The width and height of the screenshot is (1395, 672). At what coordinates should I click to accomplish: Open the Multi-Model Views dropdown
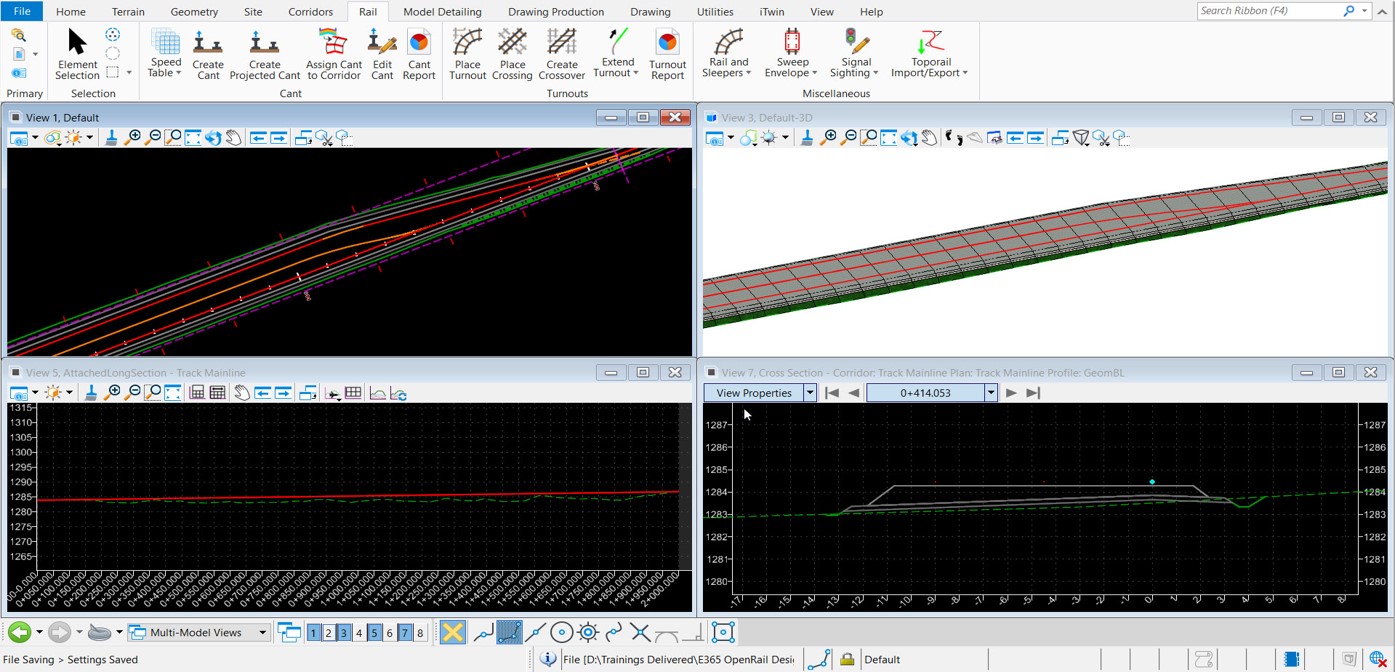[265, 632]
